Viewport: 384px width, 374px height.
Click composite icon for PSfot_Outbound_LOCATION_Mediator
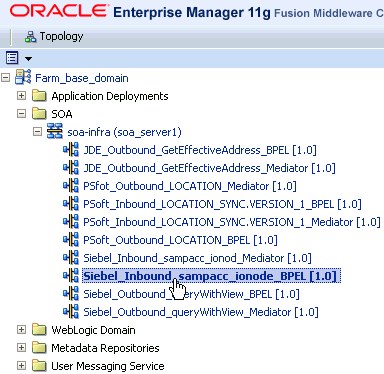(x=71, y=186)
